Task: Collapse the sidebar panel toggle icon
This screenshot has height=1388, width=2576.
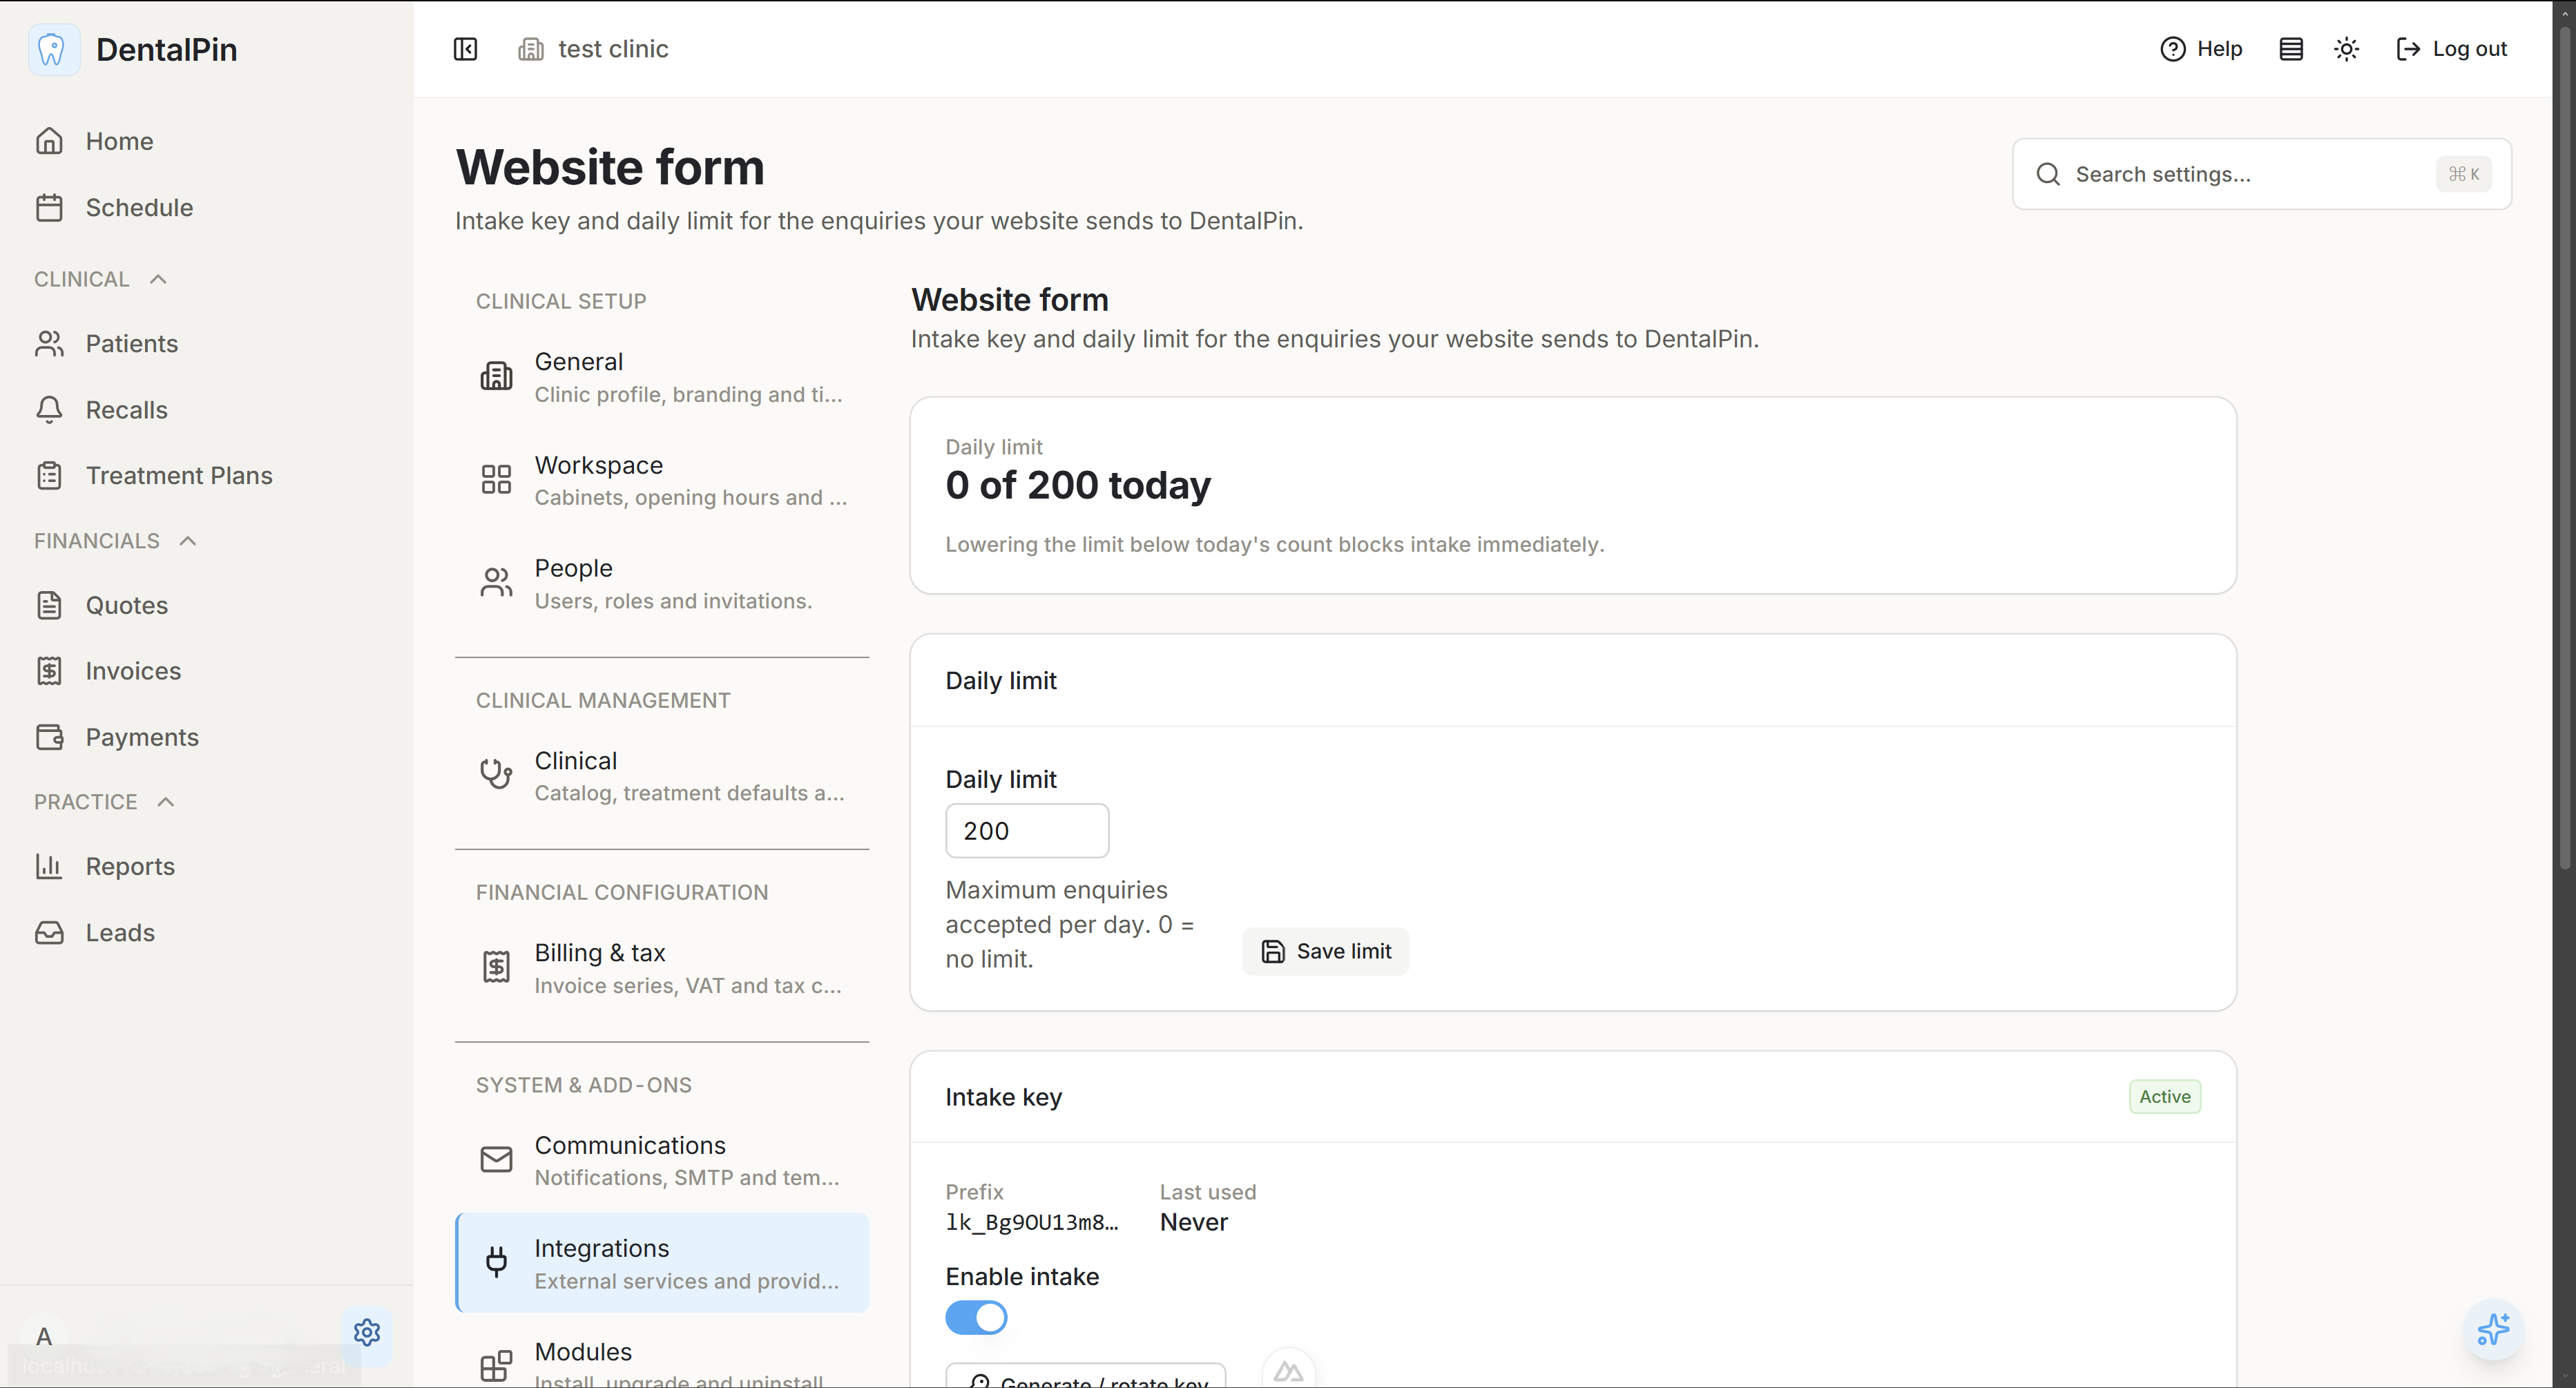Action: click(465, 49)
